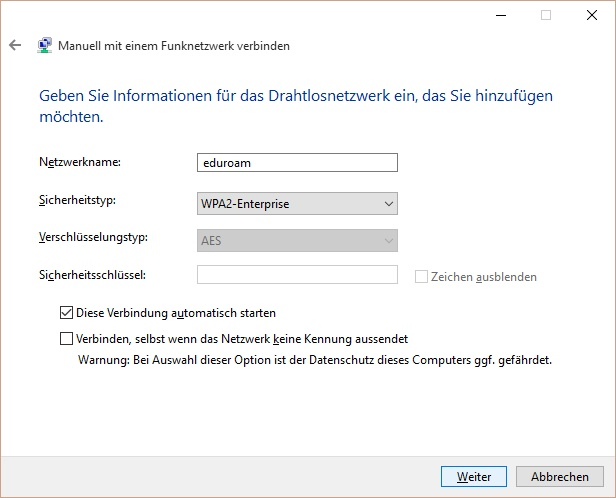The width and height of the screenshot is (616, 498).
Task: Click the Sicherheitsschlüssel label text
Action: point(92,275)
